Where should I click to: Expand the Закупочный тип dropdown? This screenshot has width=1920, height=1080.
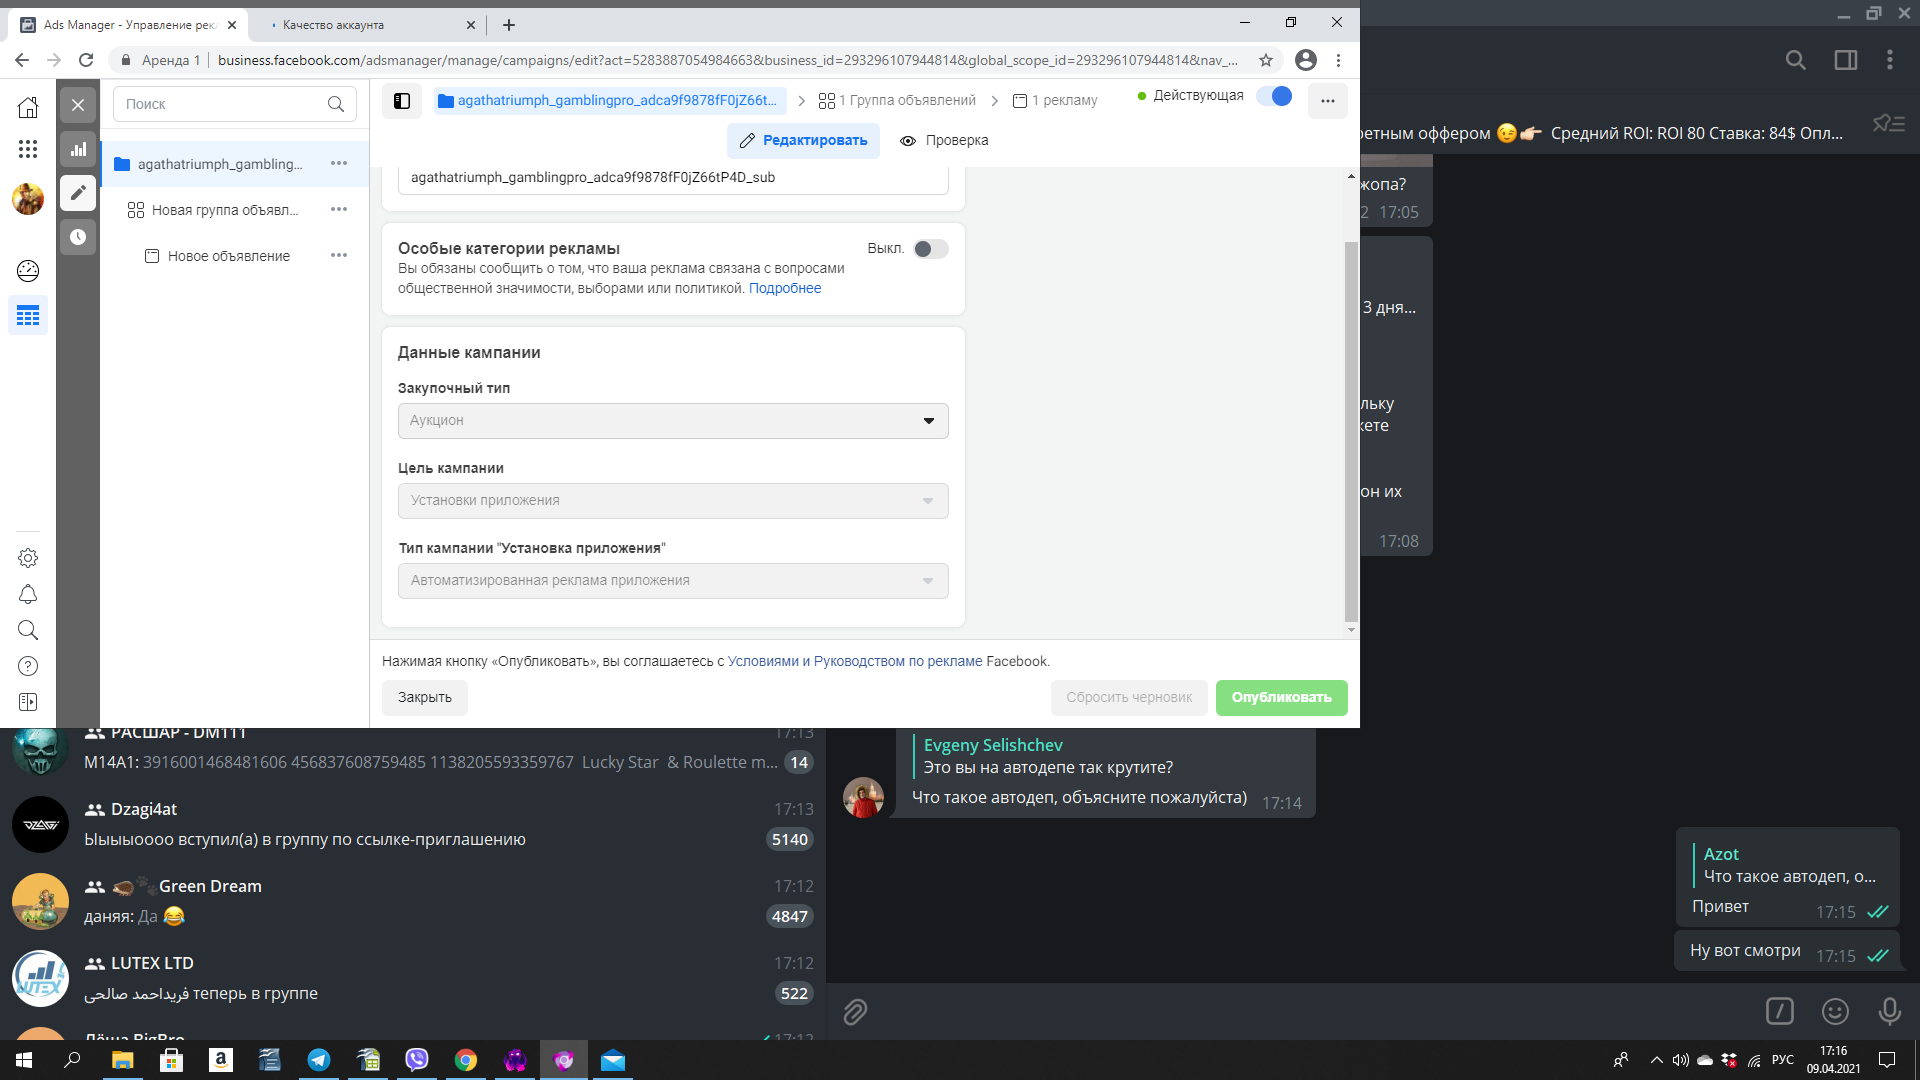pyautogui.click(x=673, y=421)
